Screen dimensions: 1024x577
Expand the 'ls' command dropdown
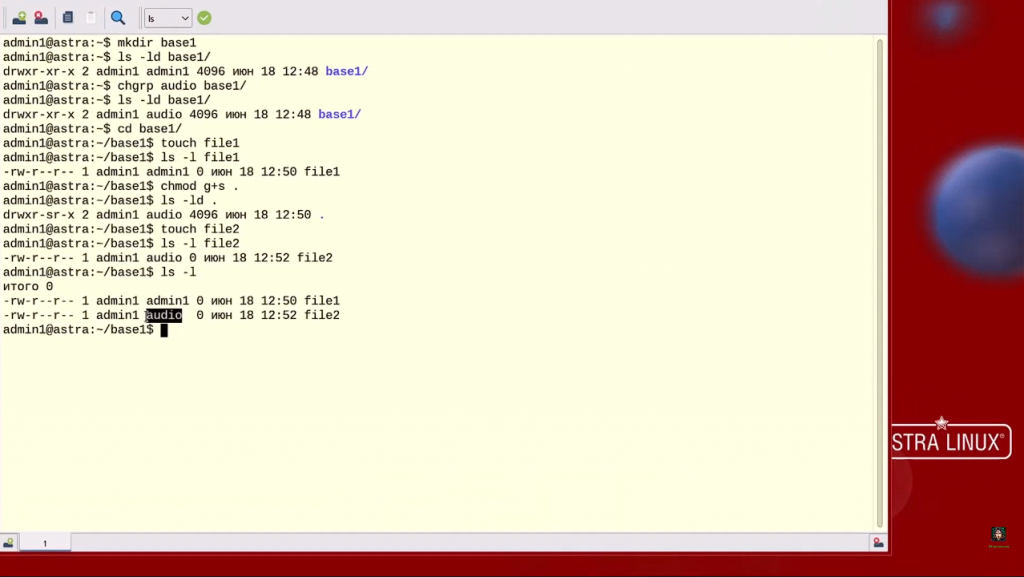pos(168,18)
